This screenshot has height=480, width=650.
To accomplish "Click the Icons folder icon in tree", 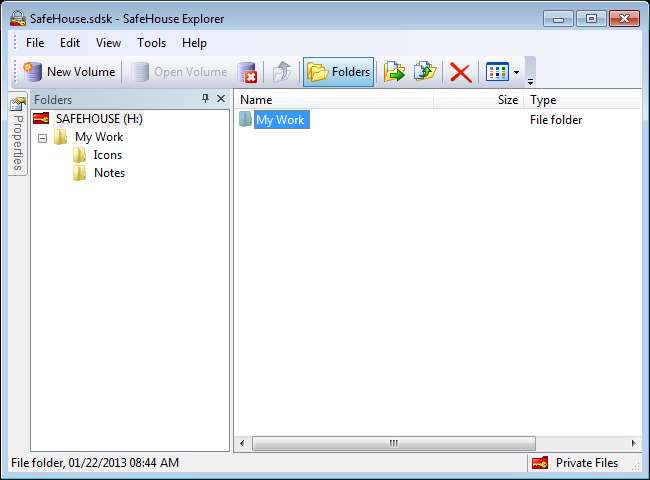I will (x=80, y=155).
